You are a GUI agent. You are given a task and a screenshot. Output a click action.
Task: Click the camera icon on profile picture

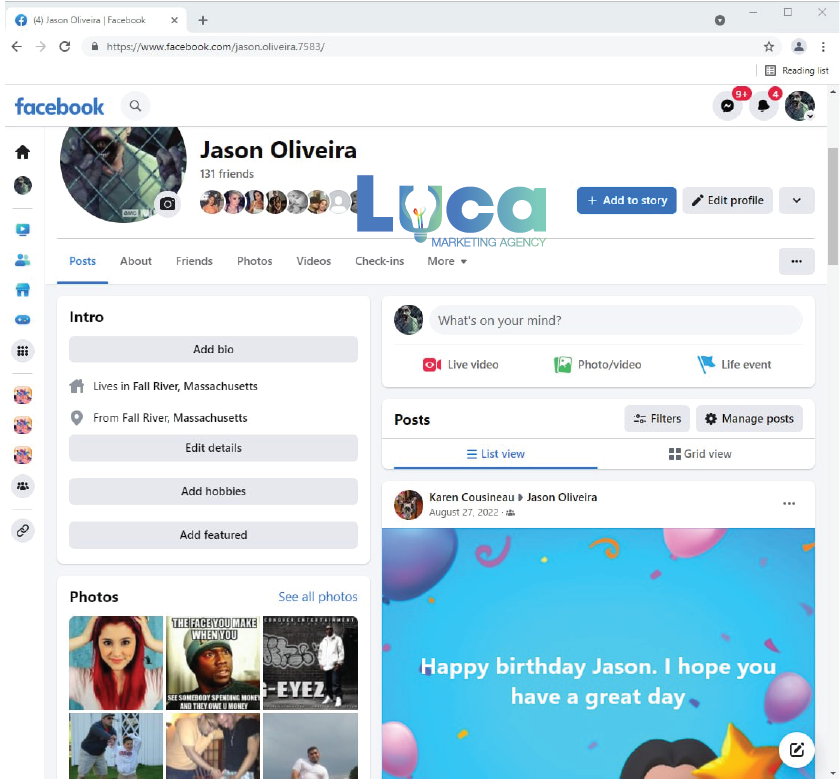pos(168,204)
